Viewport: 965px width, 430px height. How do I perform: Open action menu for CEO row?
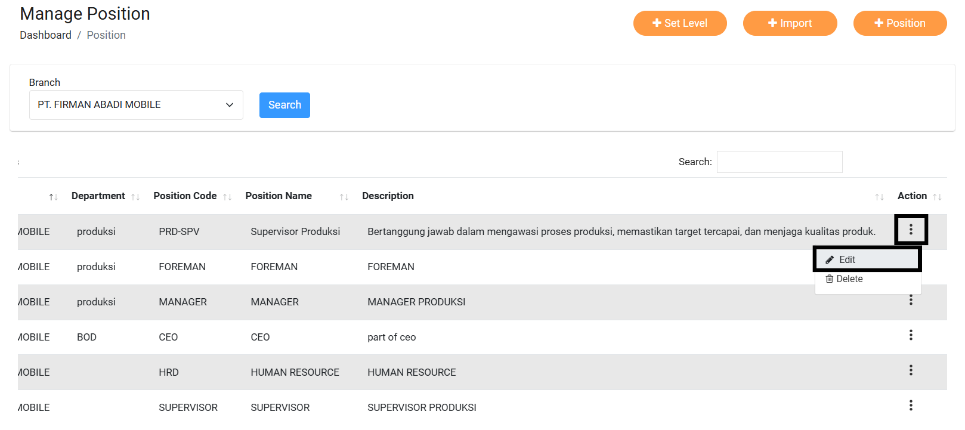[911, 335]
